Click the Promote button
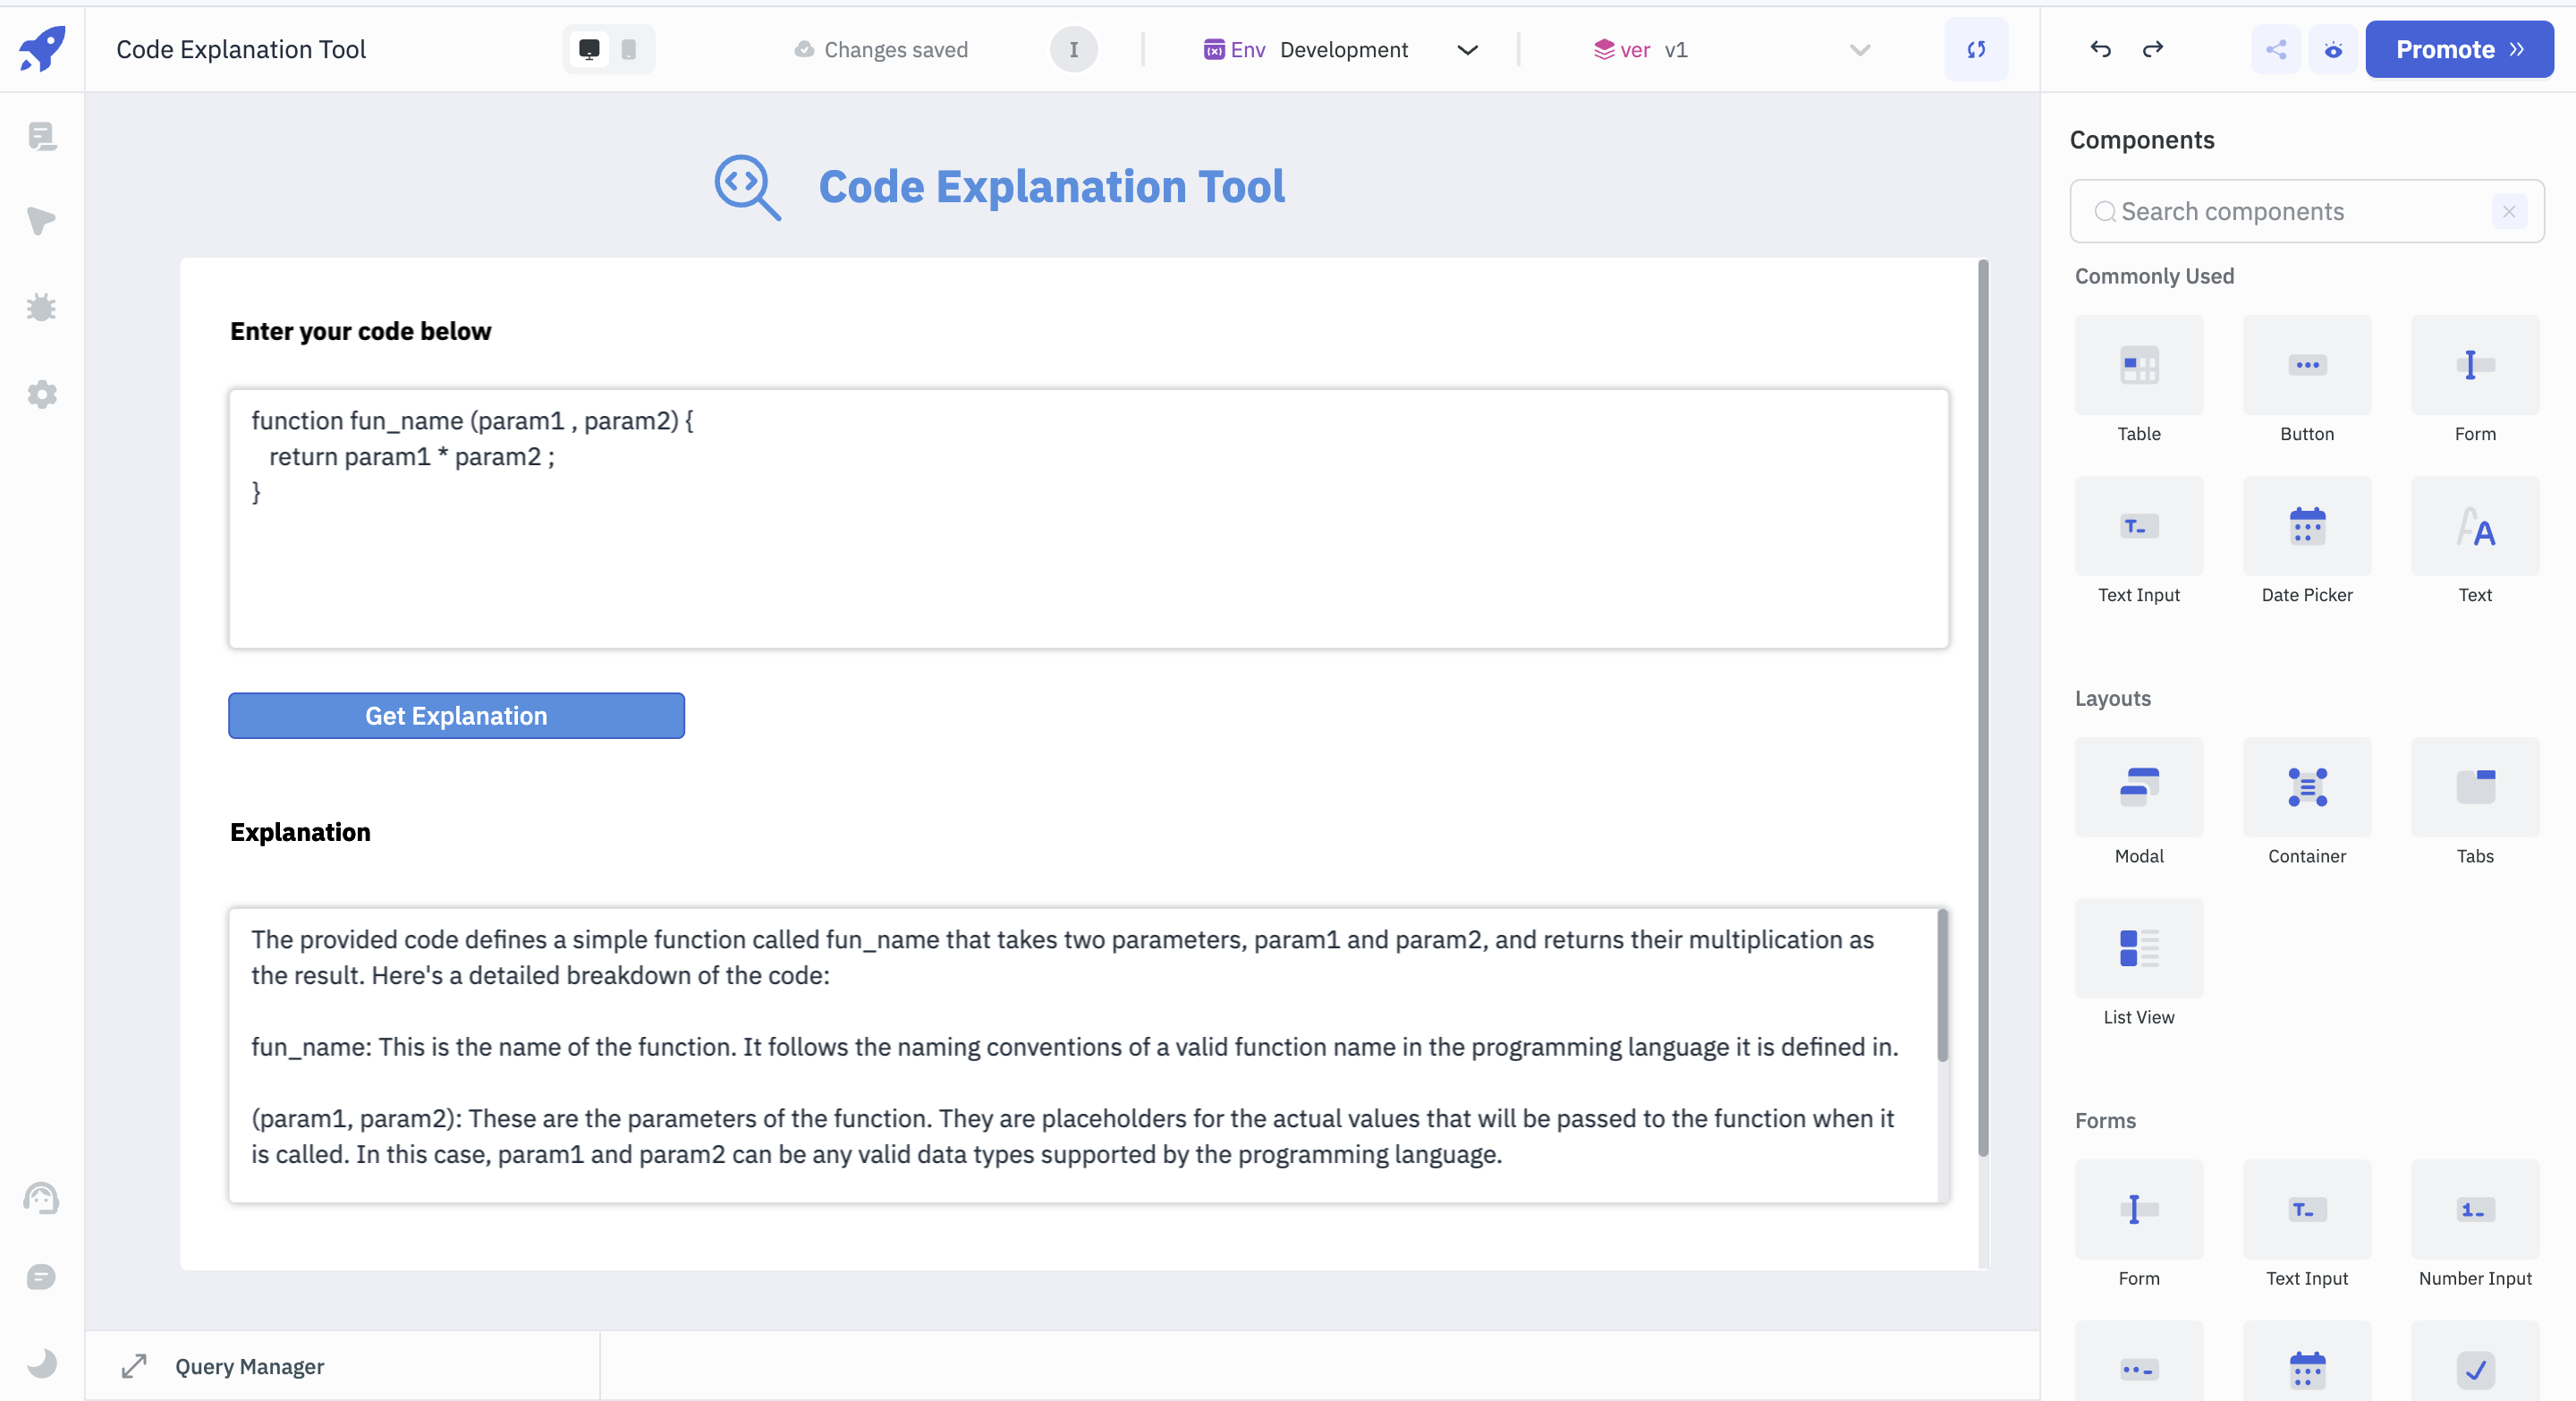 coord(2458,49)
